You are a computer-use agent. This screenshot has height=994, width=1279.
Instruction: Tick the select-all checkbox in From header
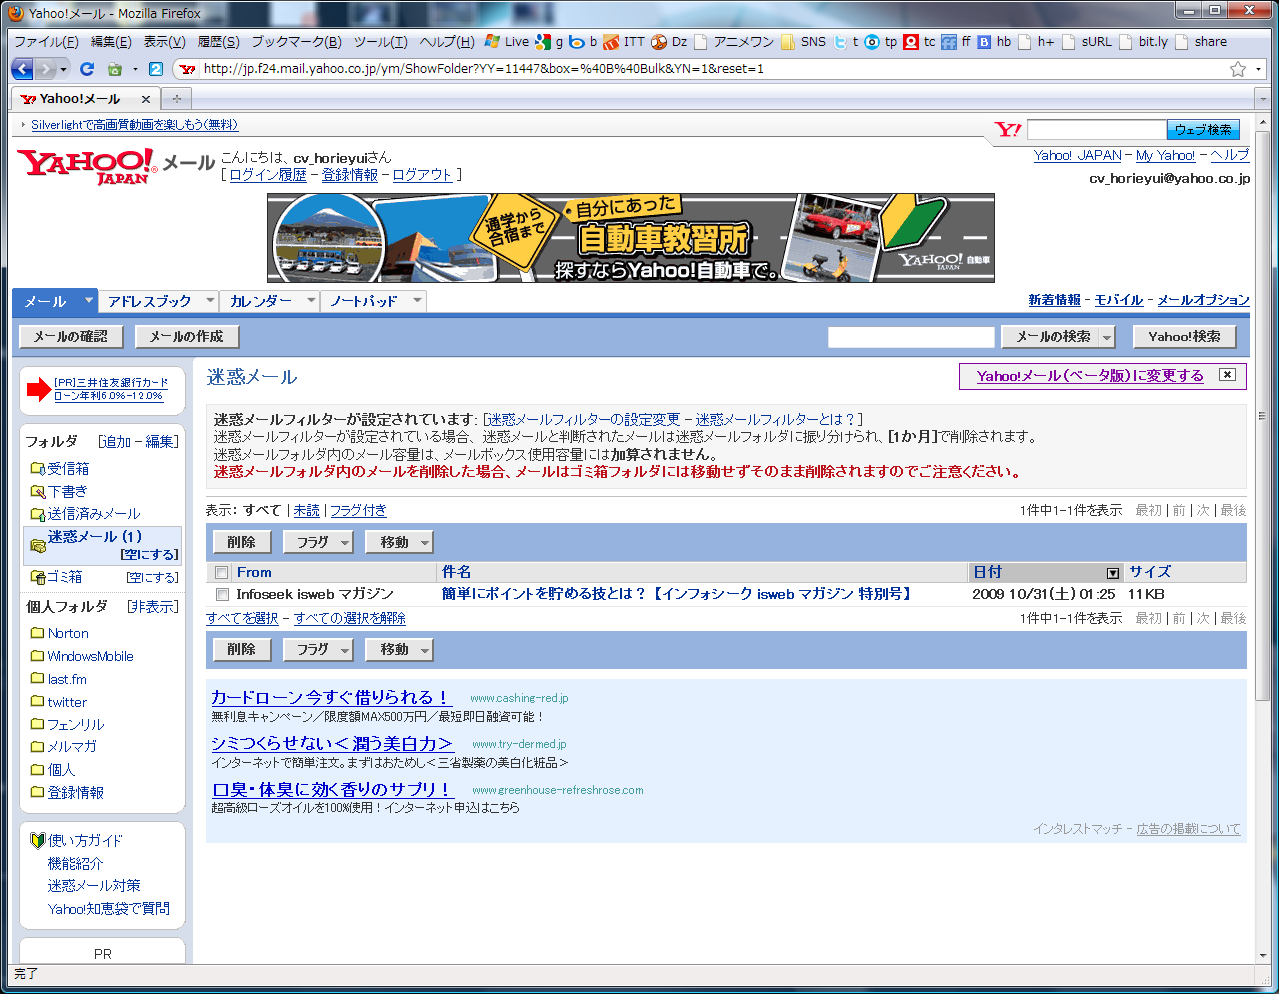point(222,573)
